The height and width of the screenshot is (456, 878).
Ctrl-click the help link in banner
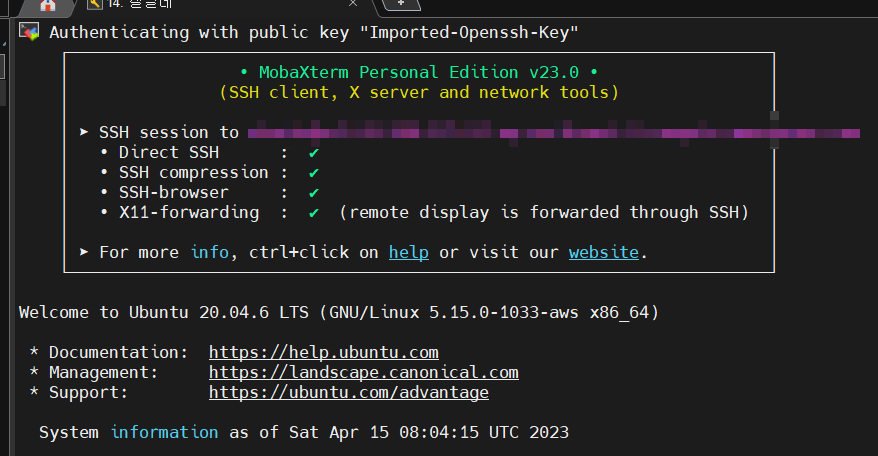pyautogui.click(x=409, y=253)
